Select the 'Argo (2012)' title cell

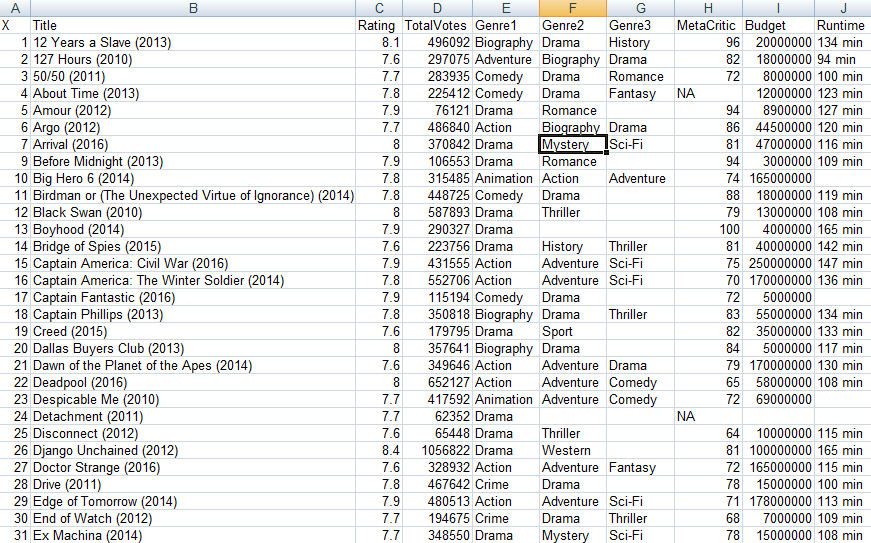coord(193,128)
